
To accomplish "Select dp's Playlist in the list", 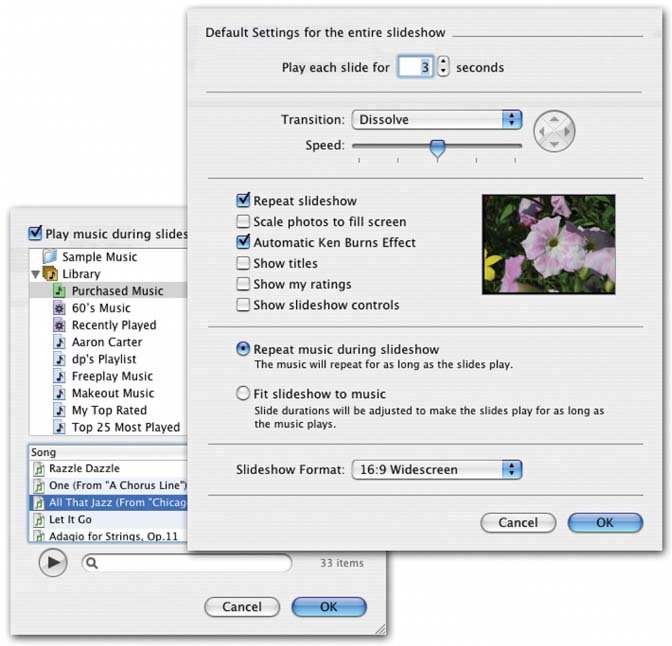I will tap(108, 359).
